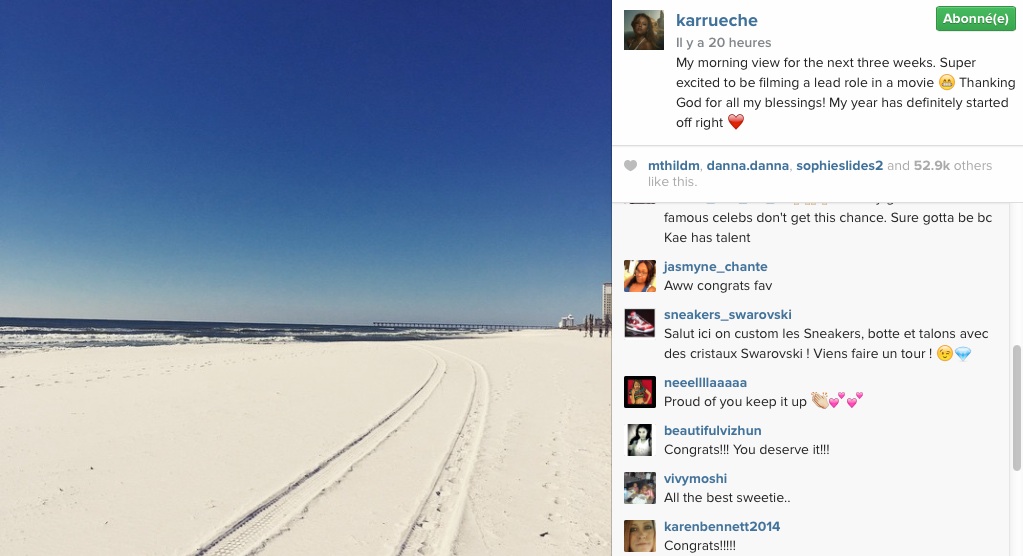Click the beach photo
The width and height of the screenshot is (1023, 556).
point(305,278)
